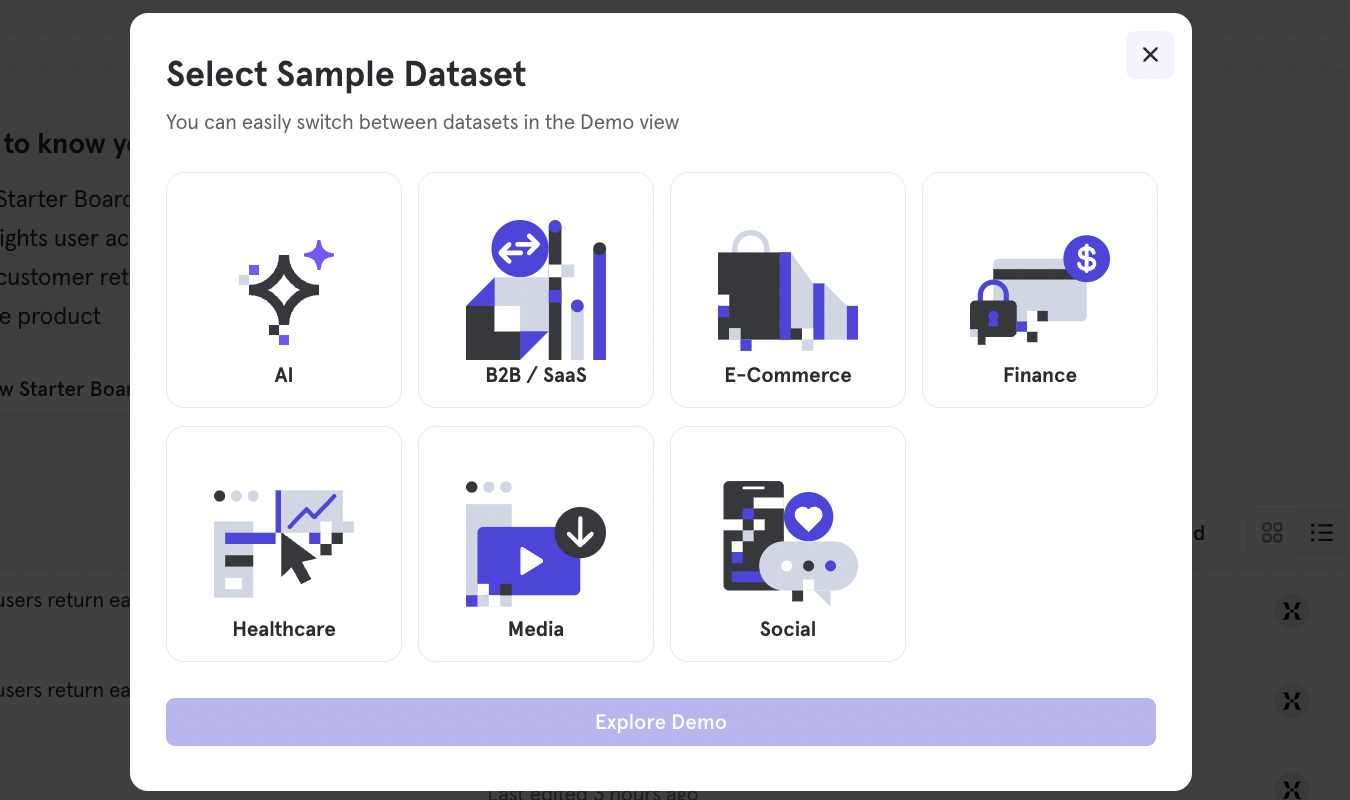Click the Mixpanel icon on first board row
This screenshot has height=800, width=1350.
point(1292,610)
